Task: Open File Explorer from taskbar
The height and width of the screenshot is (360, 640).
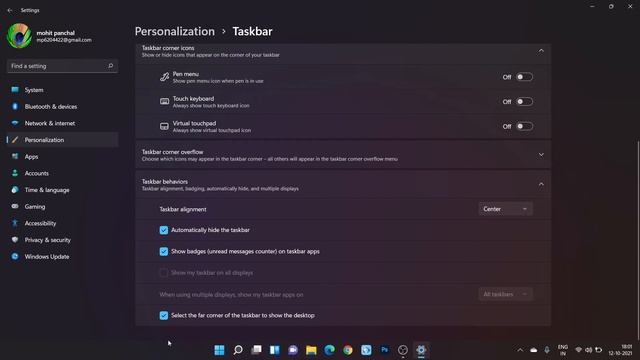Action: (311, 350)
